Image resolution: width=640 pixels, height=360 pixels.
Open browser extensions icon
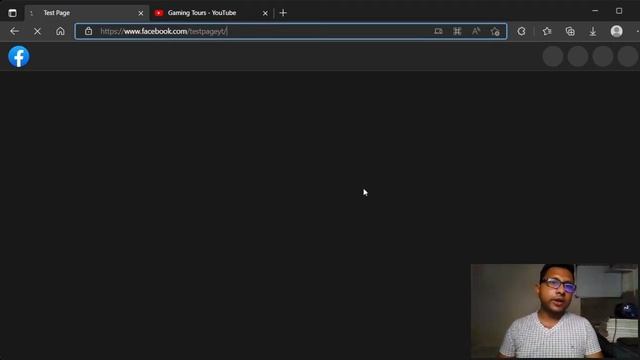[x=521, y=31]
